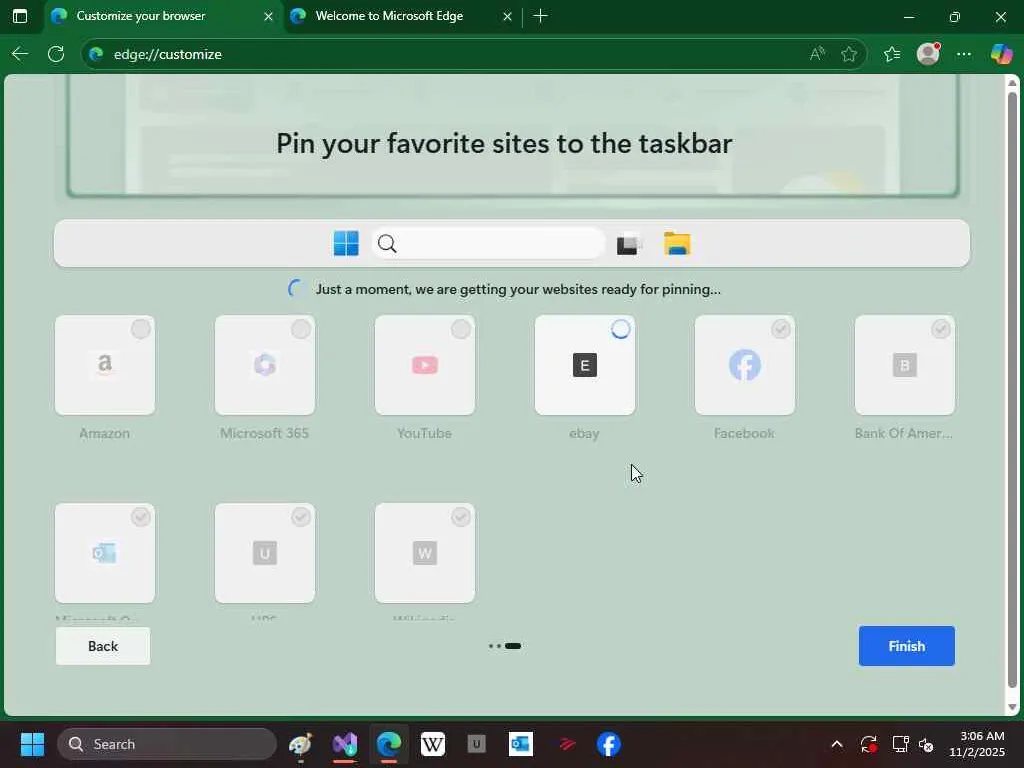
Task: Open pinned U site from taskbar
Action: 477,744
